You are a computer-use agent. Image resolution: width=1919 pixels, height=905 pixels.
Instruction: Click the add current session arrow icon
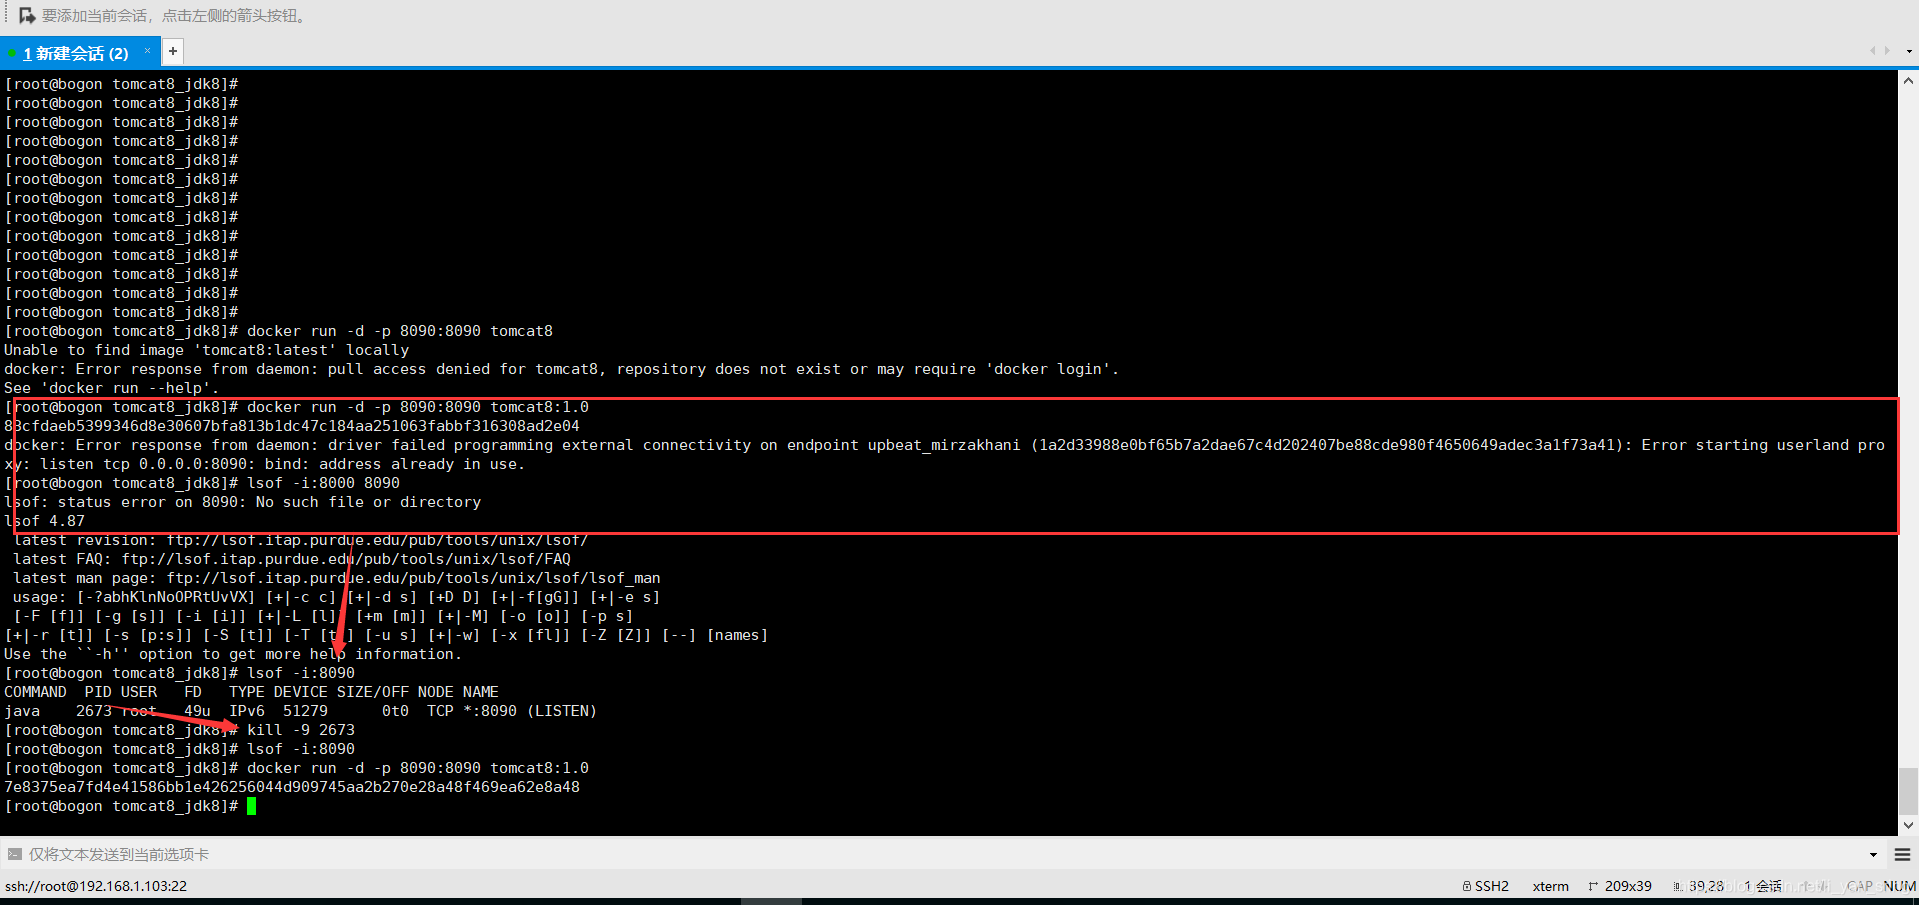27,16
